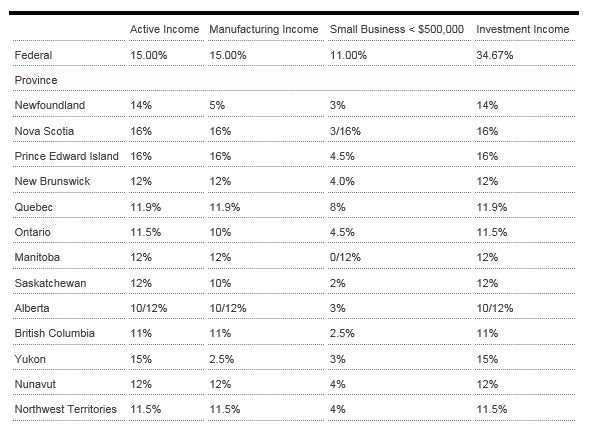The width and height of the screenshot is (590, 433).
Task: Select Yukon manufacturing income 2.5% cell
Action: (222, 359)
